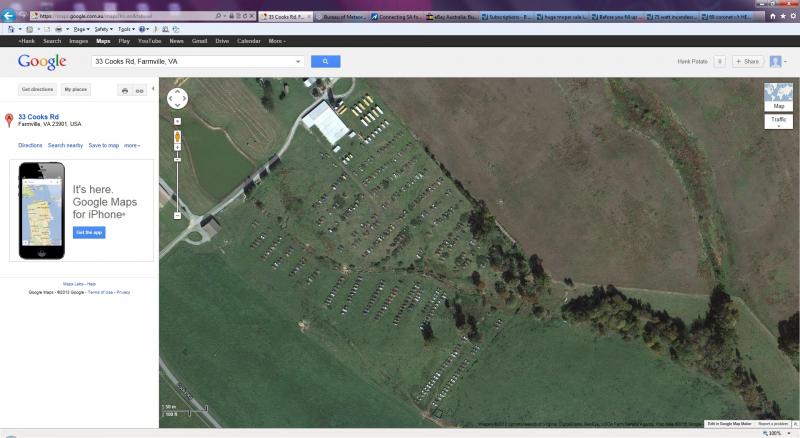The width and height of the screenshot is (800, 438).
Task: Click the Street View pegman icon
Action: point(177,137)
